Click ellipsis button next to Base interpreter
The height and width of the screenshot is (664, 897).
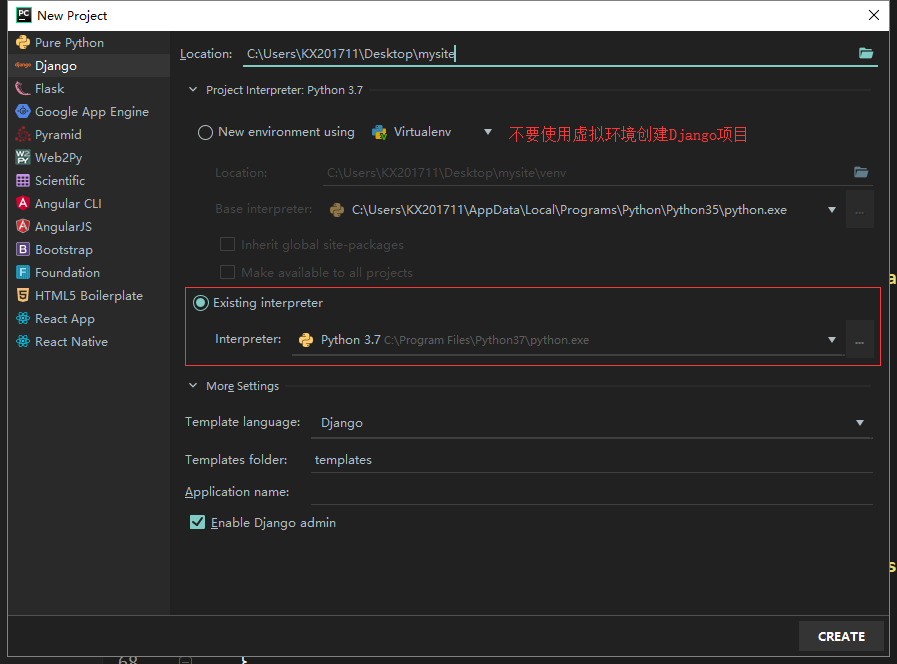click(860, 210)
